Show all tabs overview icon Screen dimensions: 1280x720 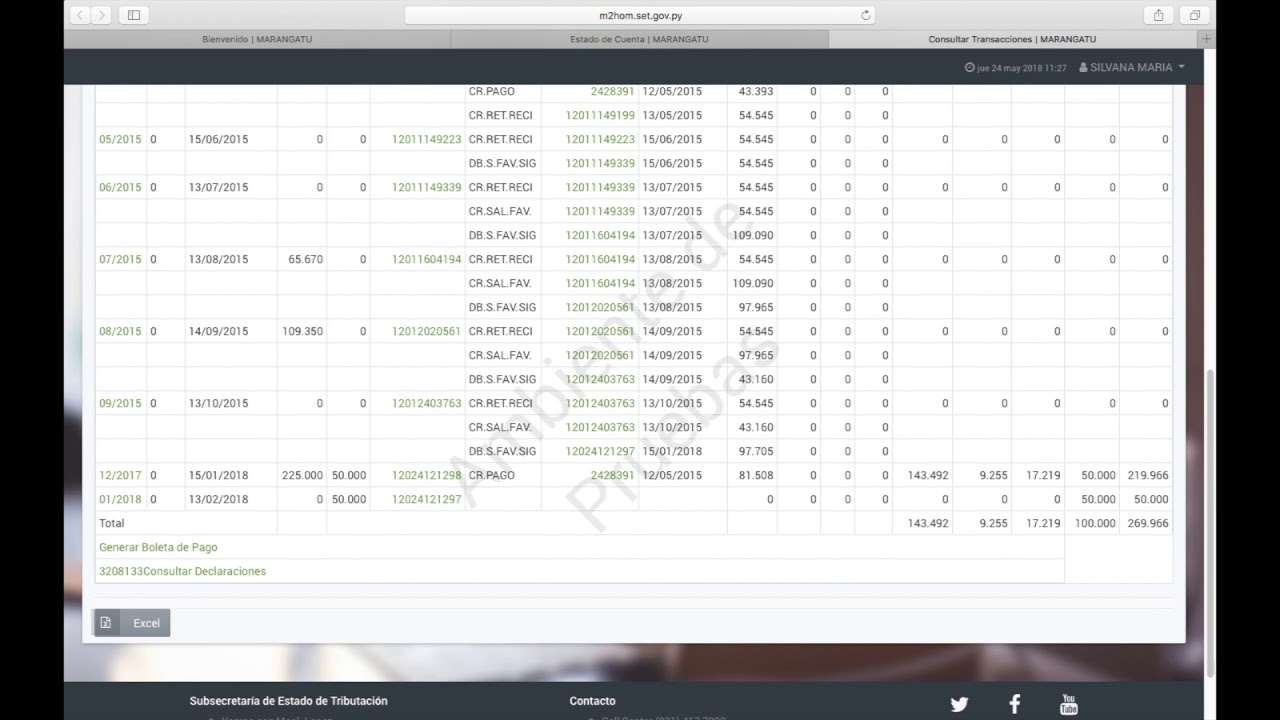point(1194,15)
